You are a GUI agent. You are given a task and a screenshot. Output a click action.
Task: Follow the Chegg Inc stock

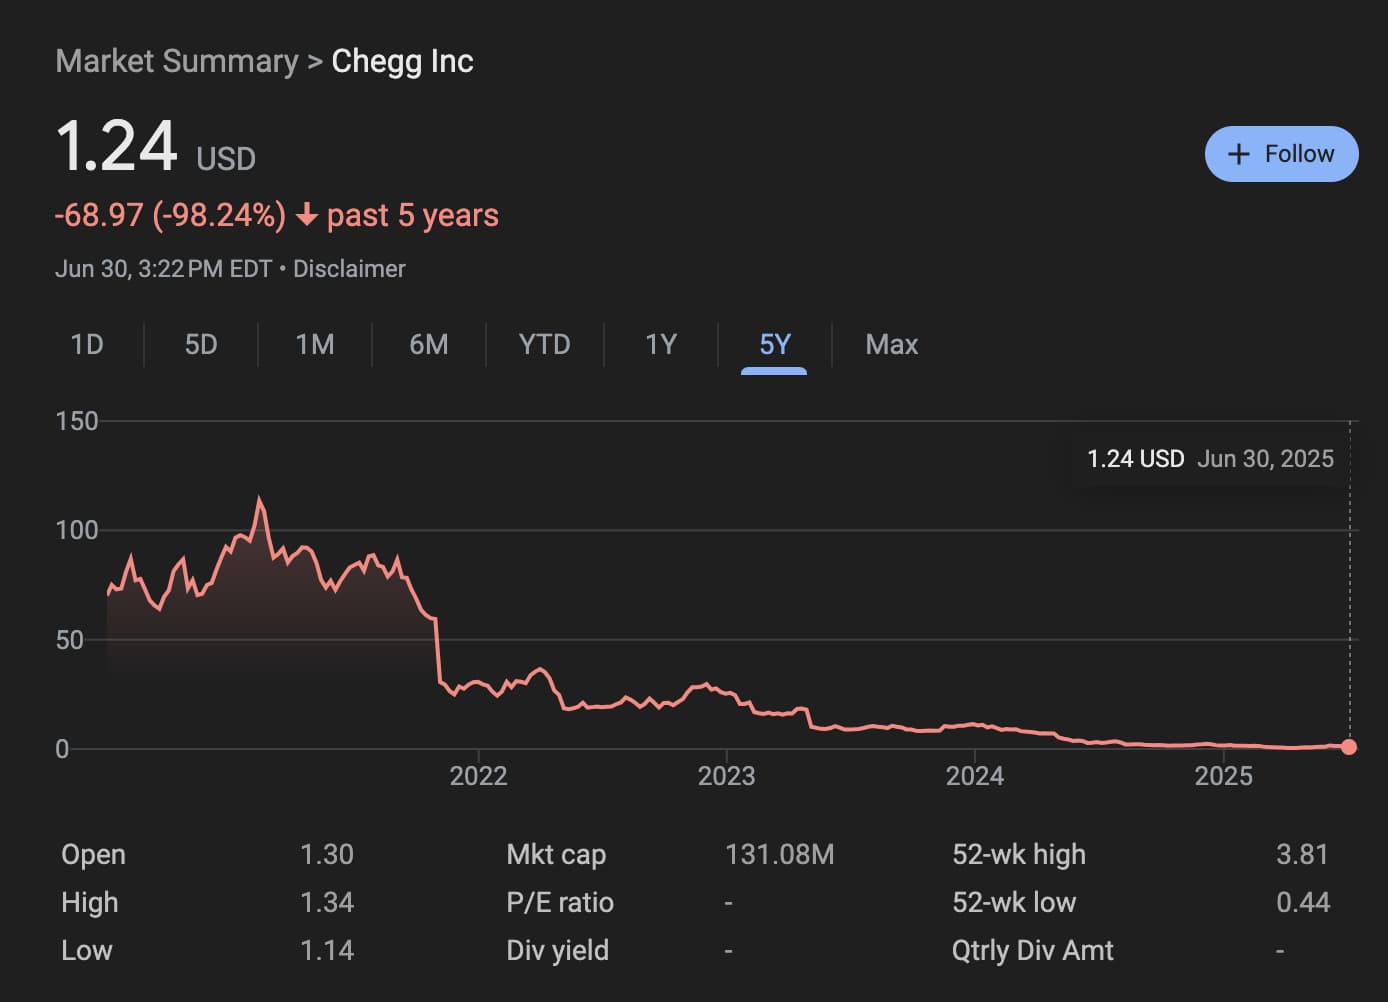pyautogui.click(x=1281, y=154)
